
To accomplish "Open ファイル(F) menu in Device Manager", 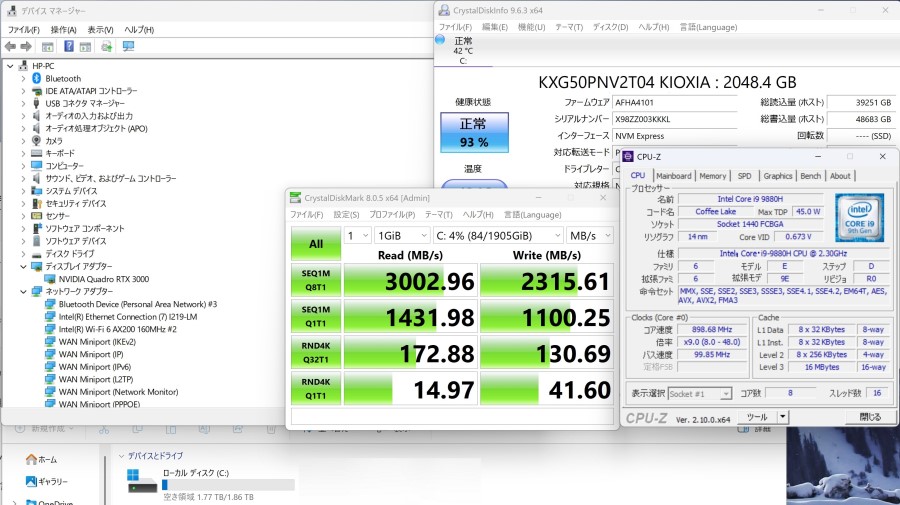I will tap(24, 30).
